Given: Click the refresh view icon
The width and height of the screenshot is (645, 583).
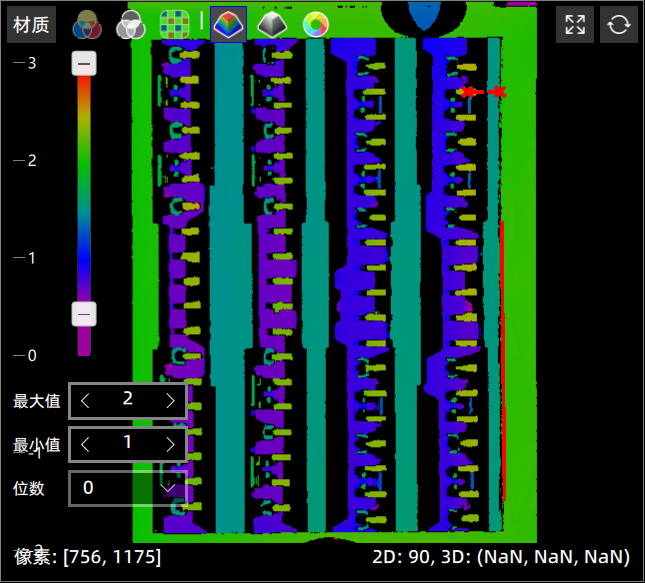Looking at the screenshot, I should click(x=619, y=25).
